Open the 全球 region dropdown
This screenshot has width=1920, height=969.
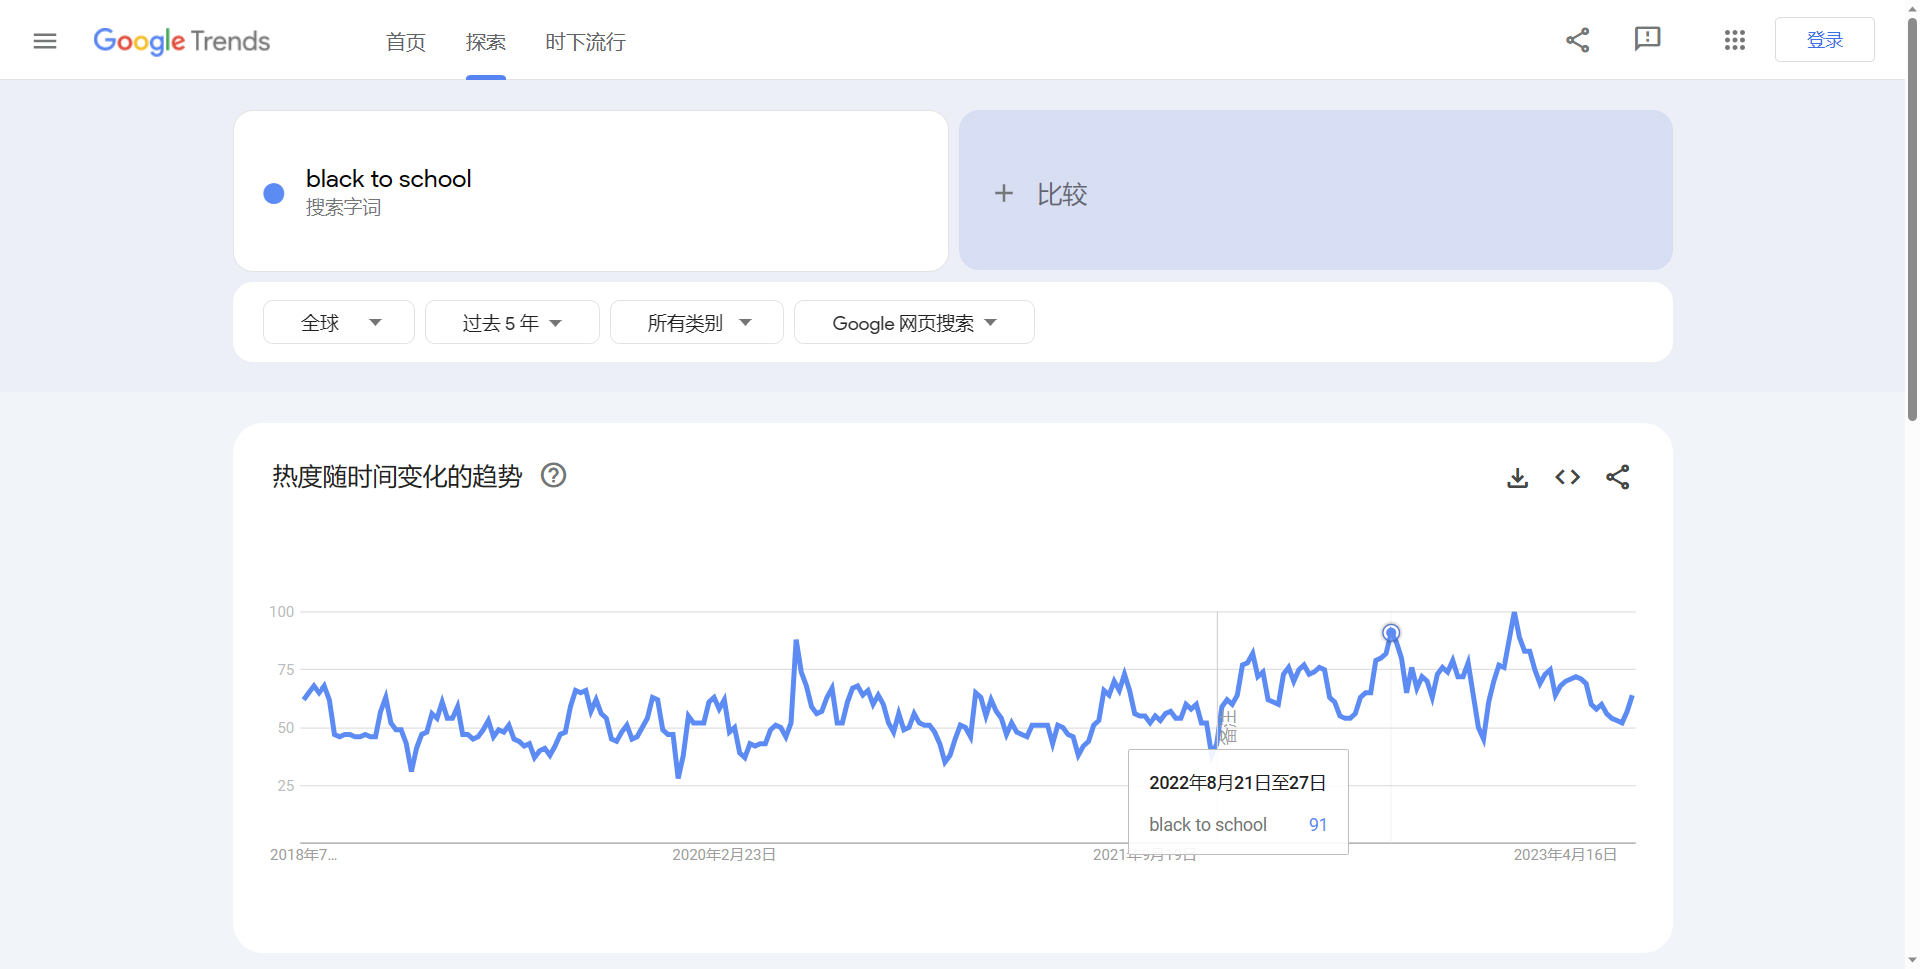click(x=339, y=322)
